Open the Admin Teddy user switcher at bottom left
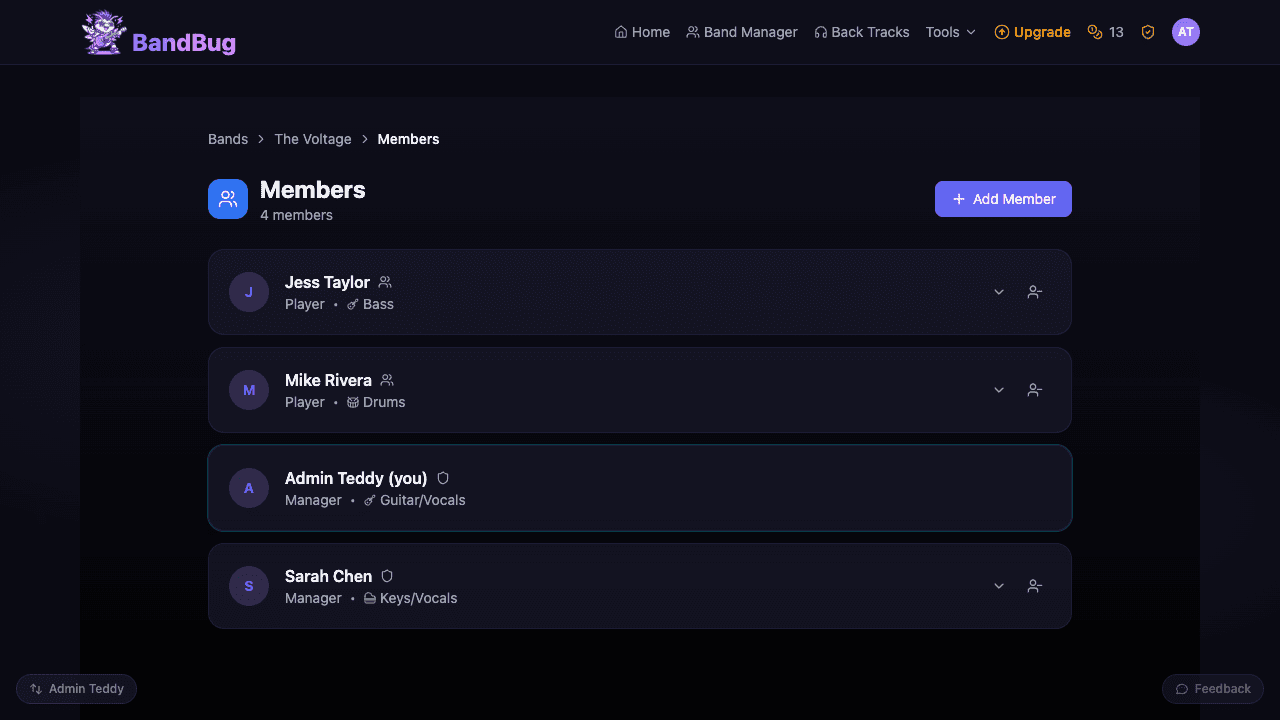 pos(76,688)
